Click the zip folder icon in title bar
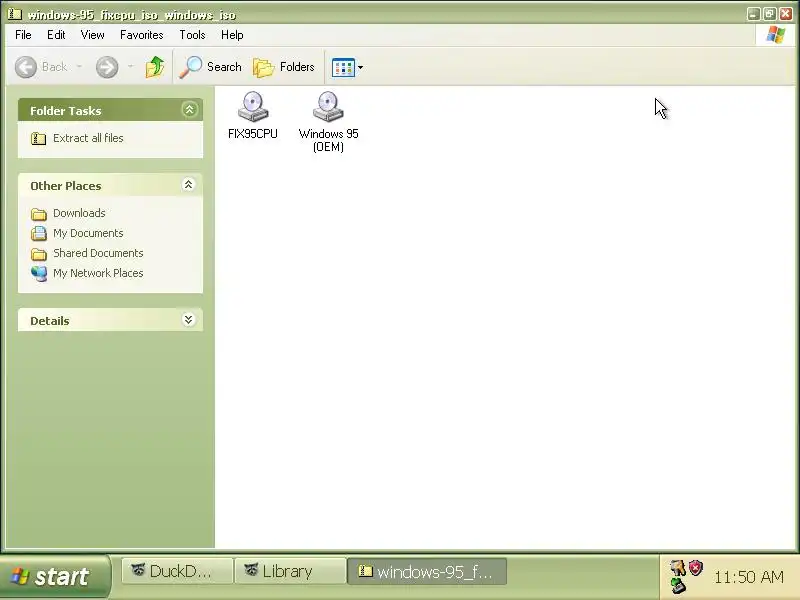 pos(15,14)
